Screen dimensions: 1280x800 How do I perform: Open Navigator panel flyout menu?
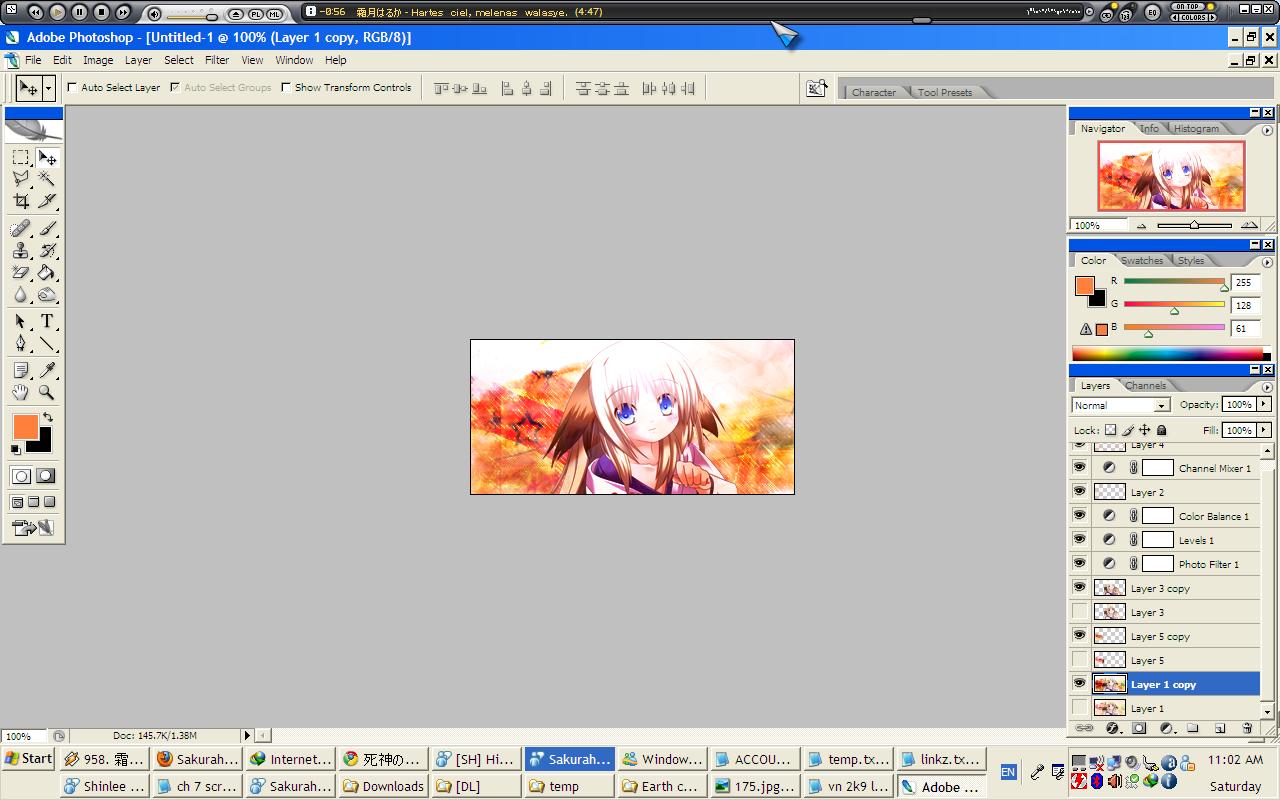click(1268, 130)
